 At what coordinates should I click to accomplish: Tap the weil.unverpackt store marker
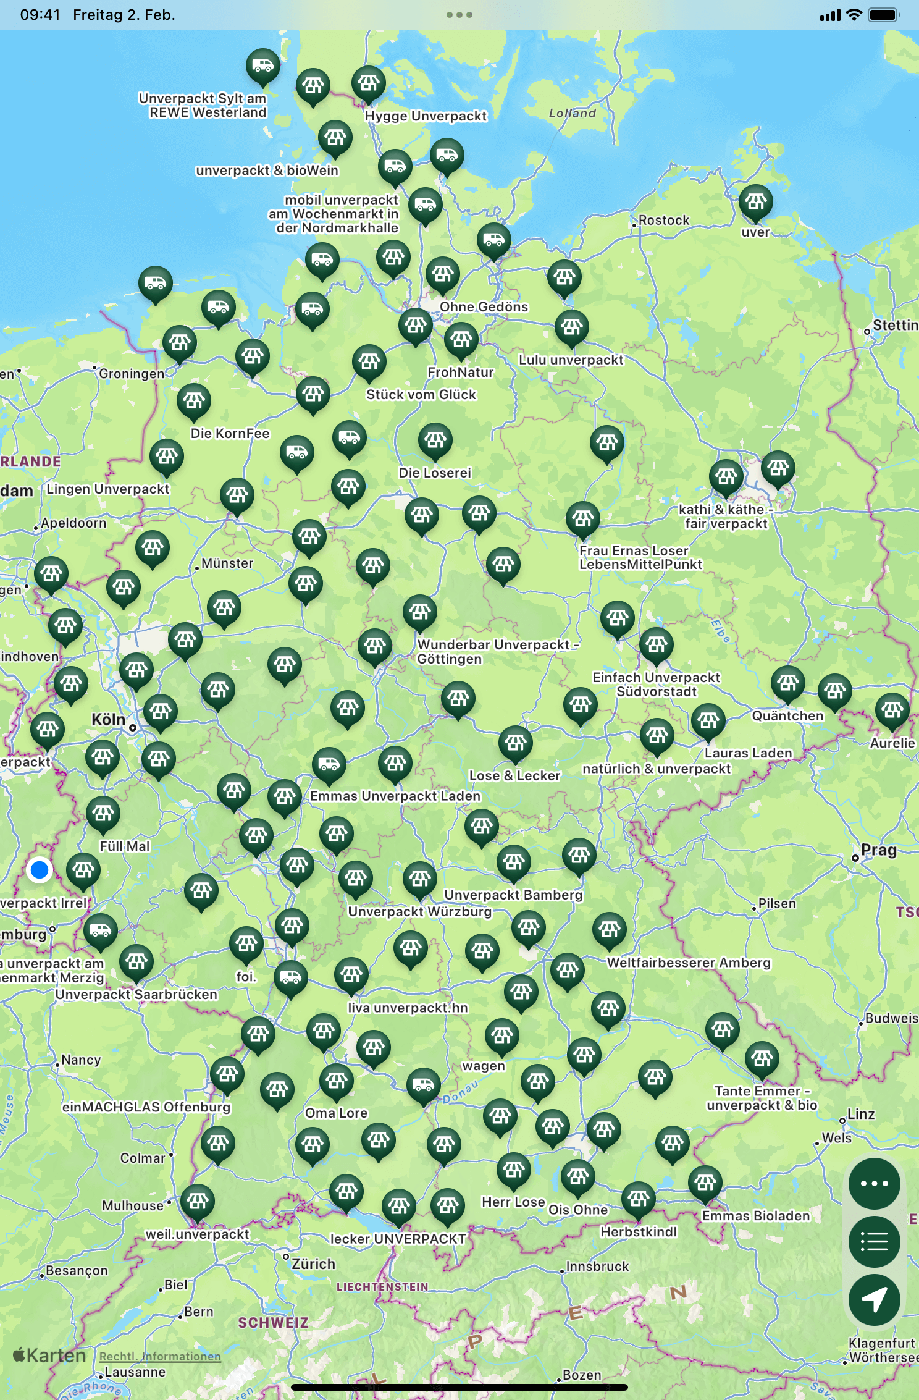[x=197, y=1201]
